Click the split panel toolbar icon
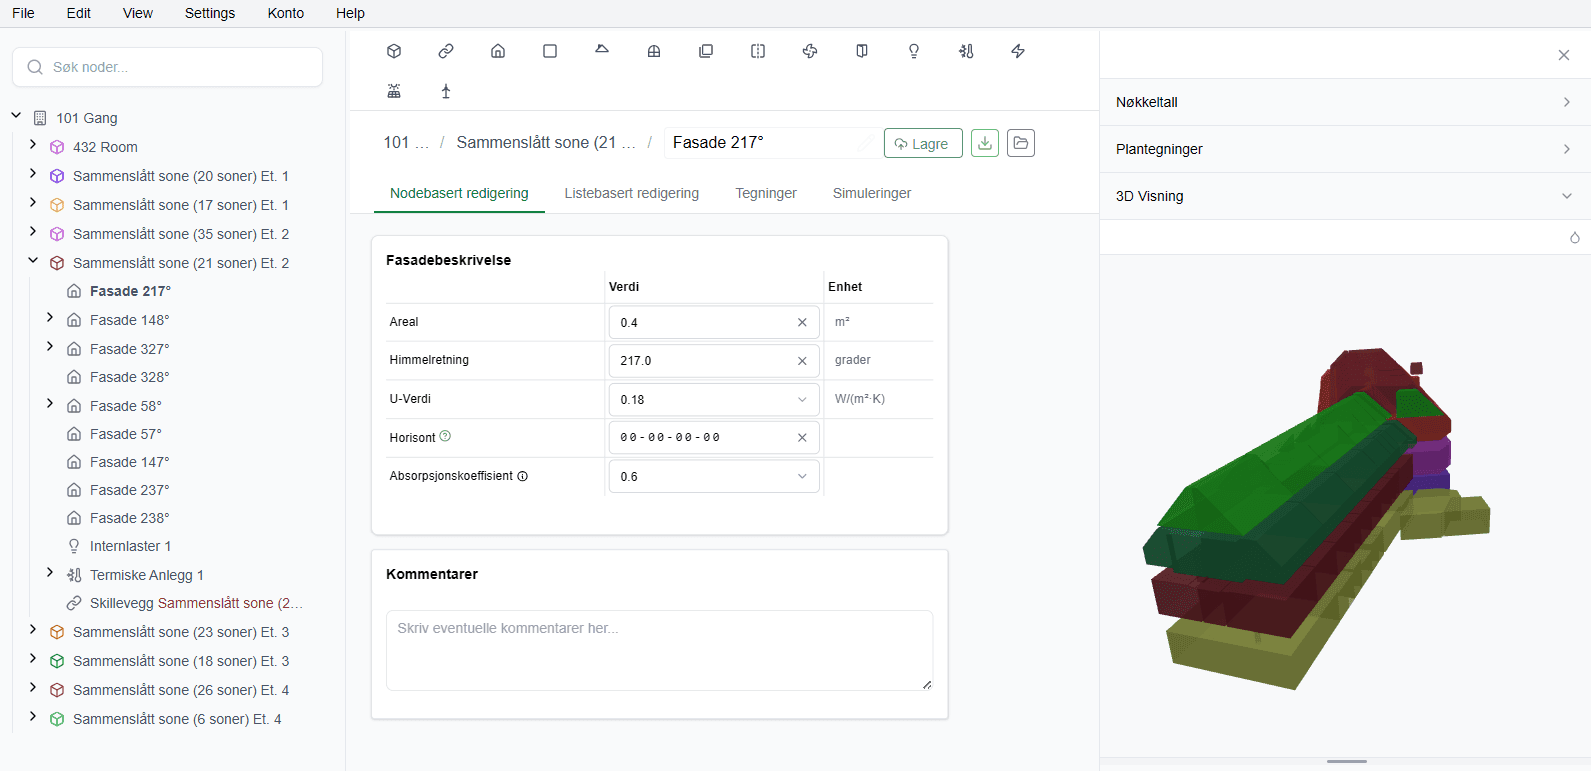Viewport: 1591px width, 771px height. [x=758, y=51]
